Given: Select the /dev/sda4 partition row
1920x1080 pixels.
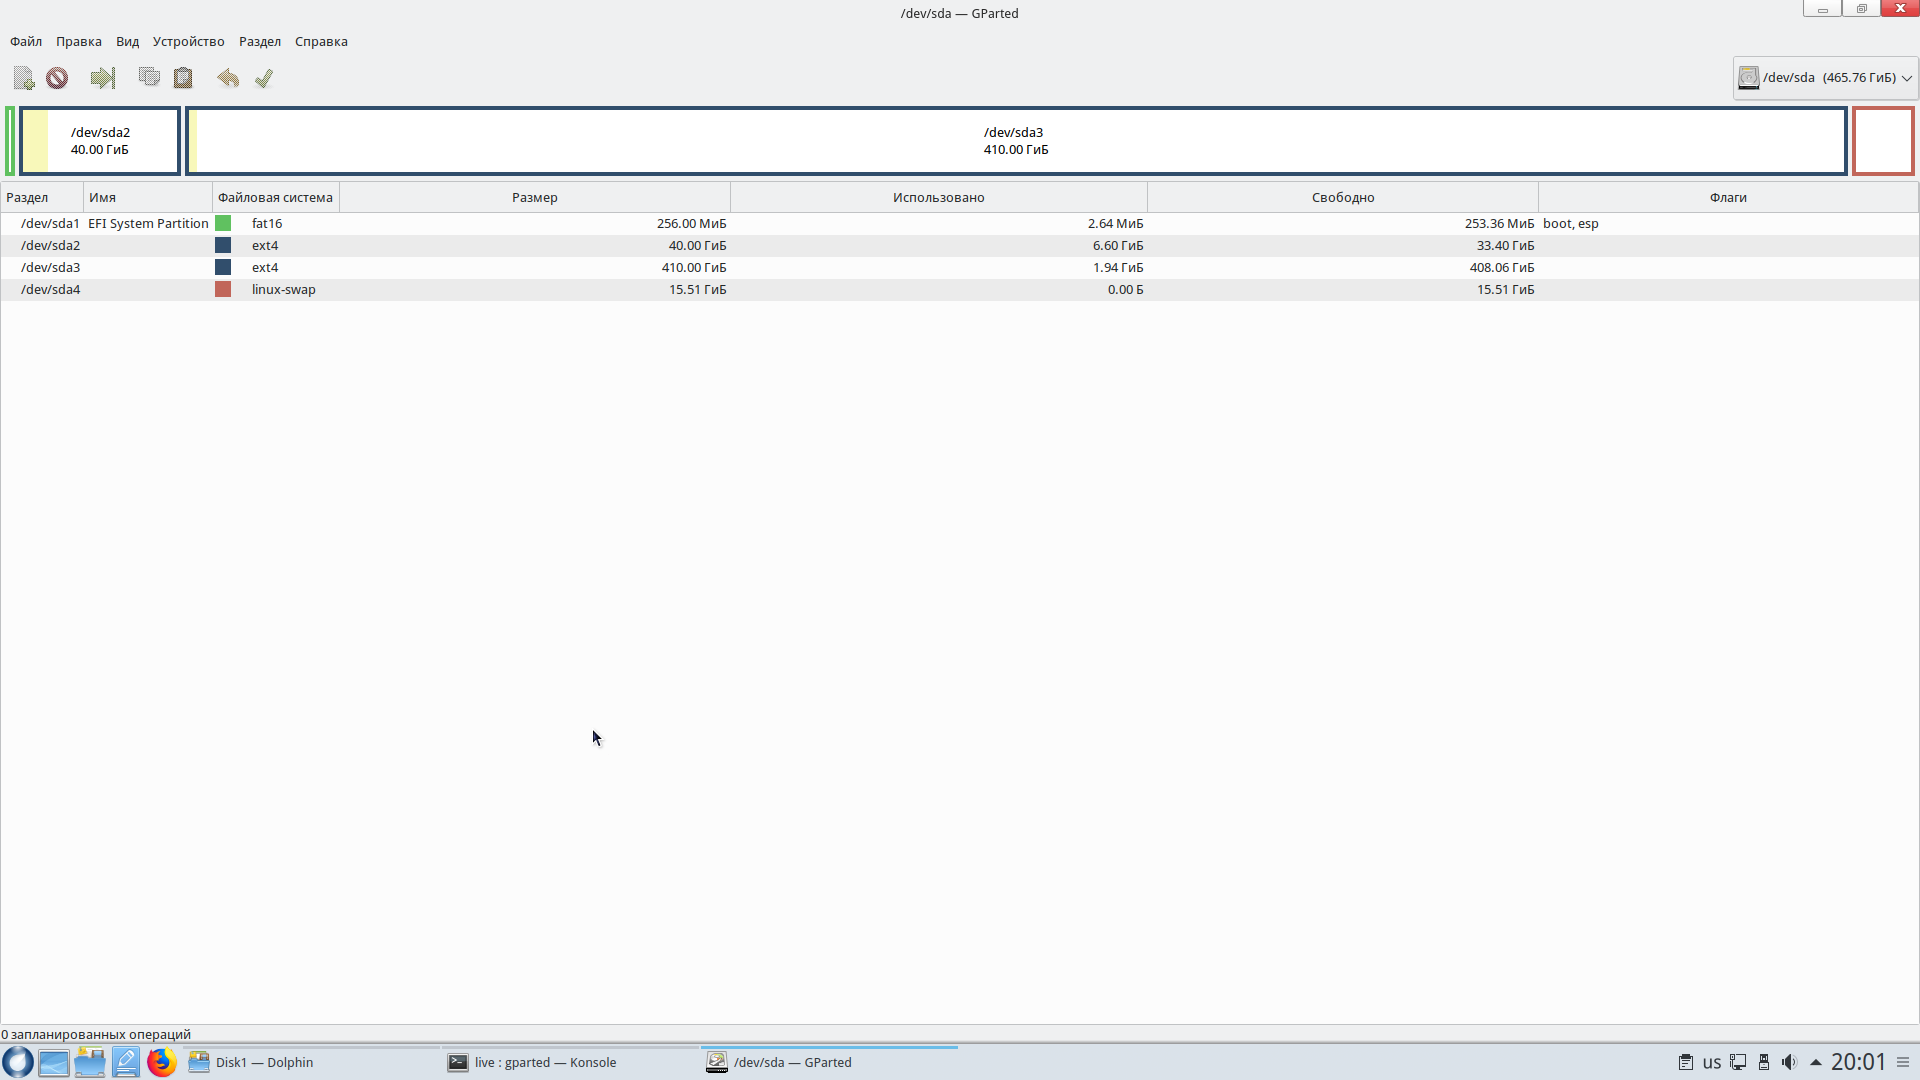Looking at the screenshot, I should tap(960, 289).
